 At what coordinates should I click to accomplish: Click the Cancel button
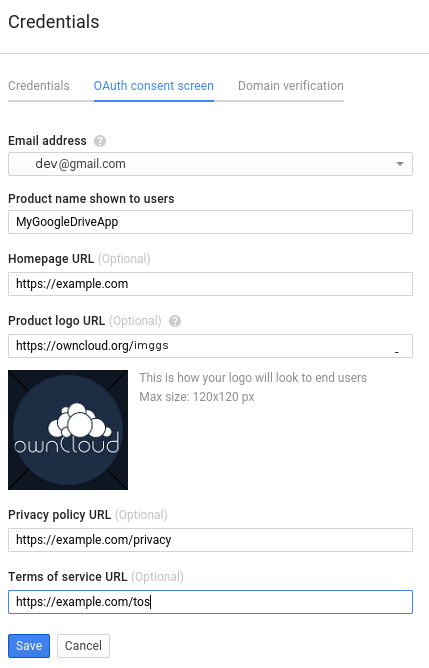pyautogui.click(x=83, y=646)
